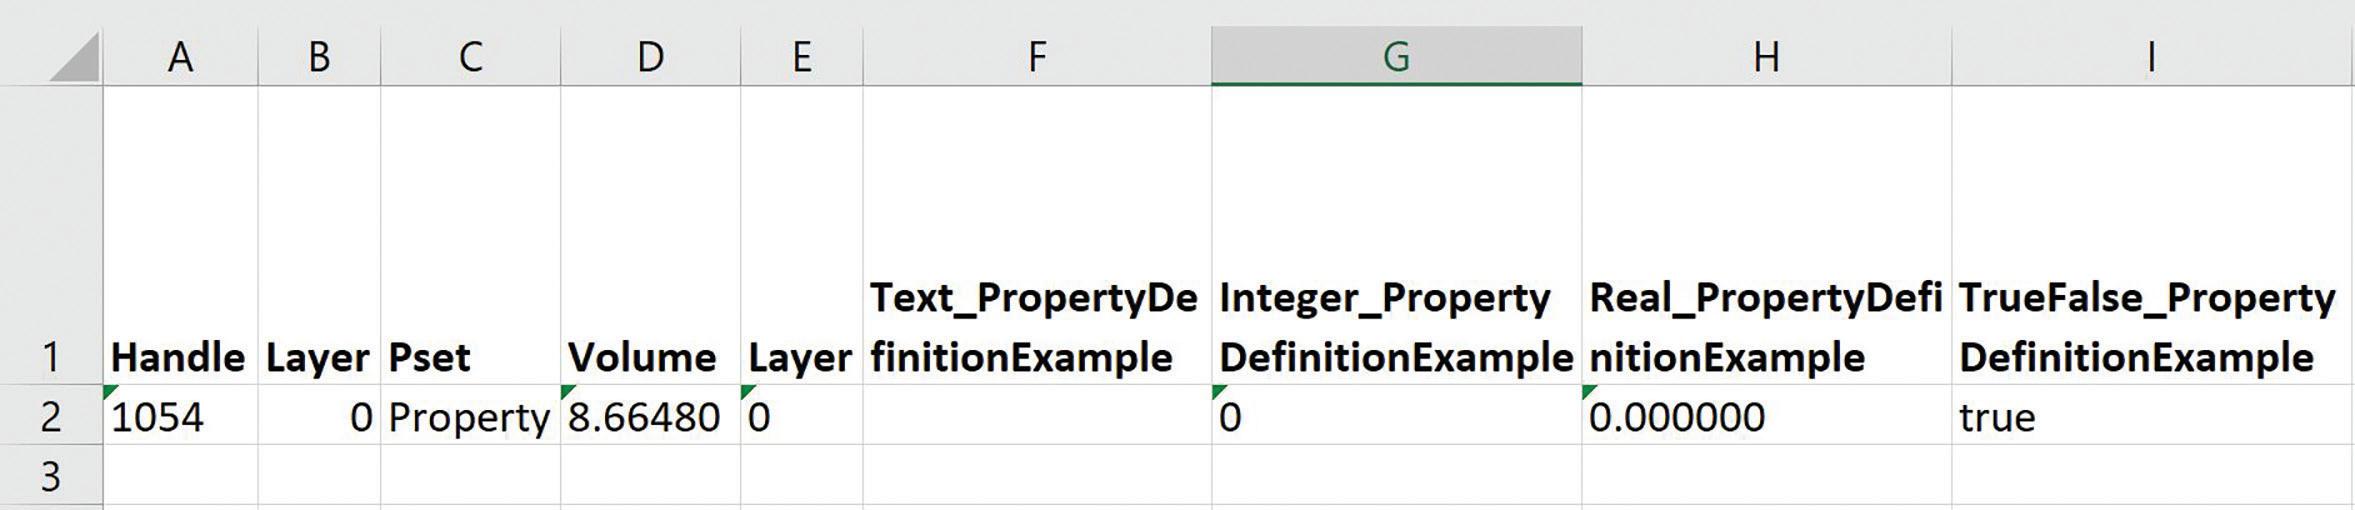Screen dimensions: 2355x510
Task: Select row 2 header
Action: 50,417
